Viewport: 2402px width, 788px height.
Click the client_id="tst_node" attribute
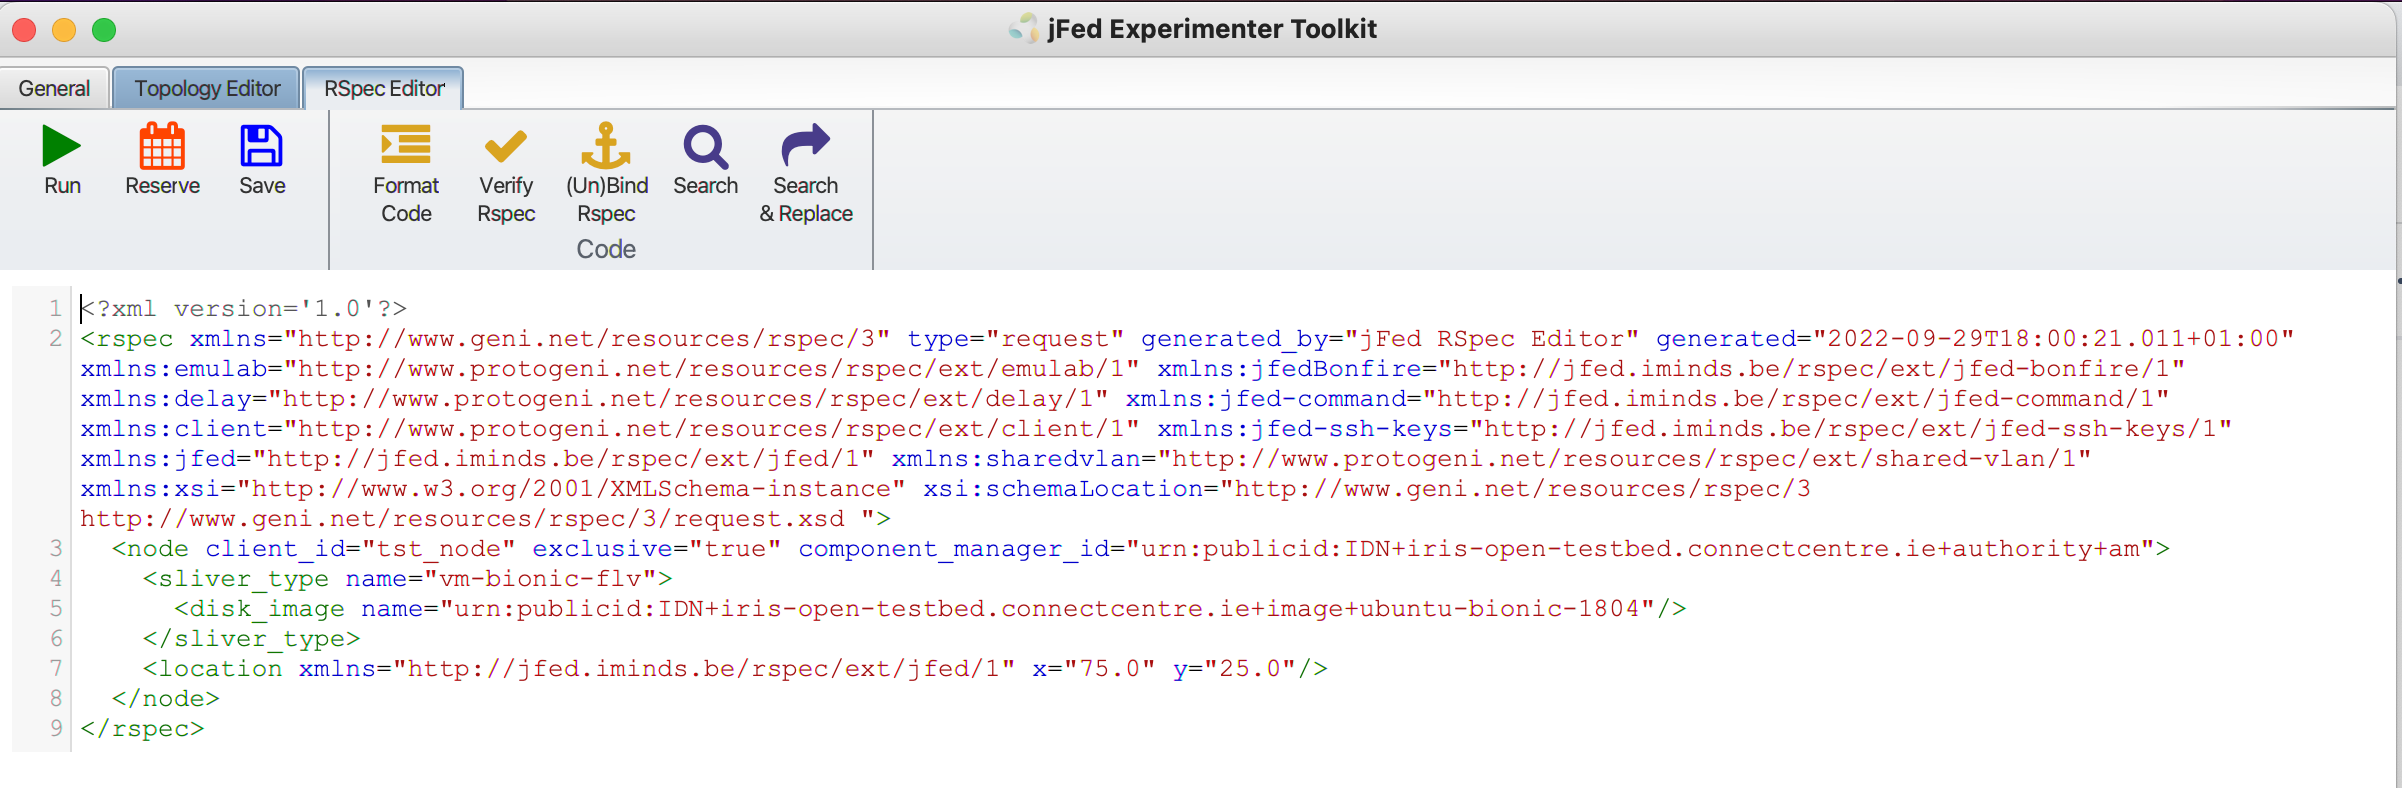[360, 548]
